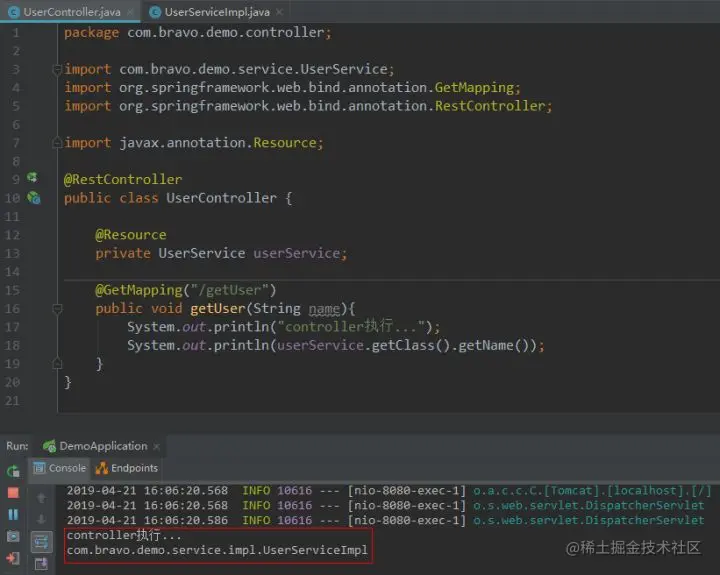
Task: Toggle soft-wrap in the console
Action: tap(41, 542)
